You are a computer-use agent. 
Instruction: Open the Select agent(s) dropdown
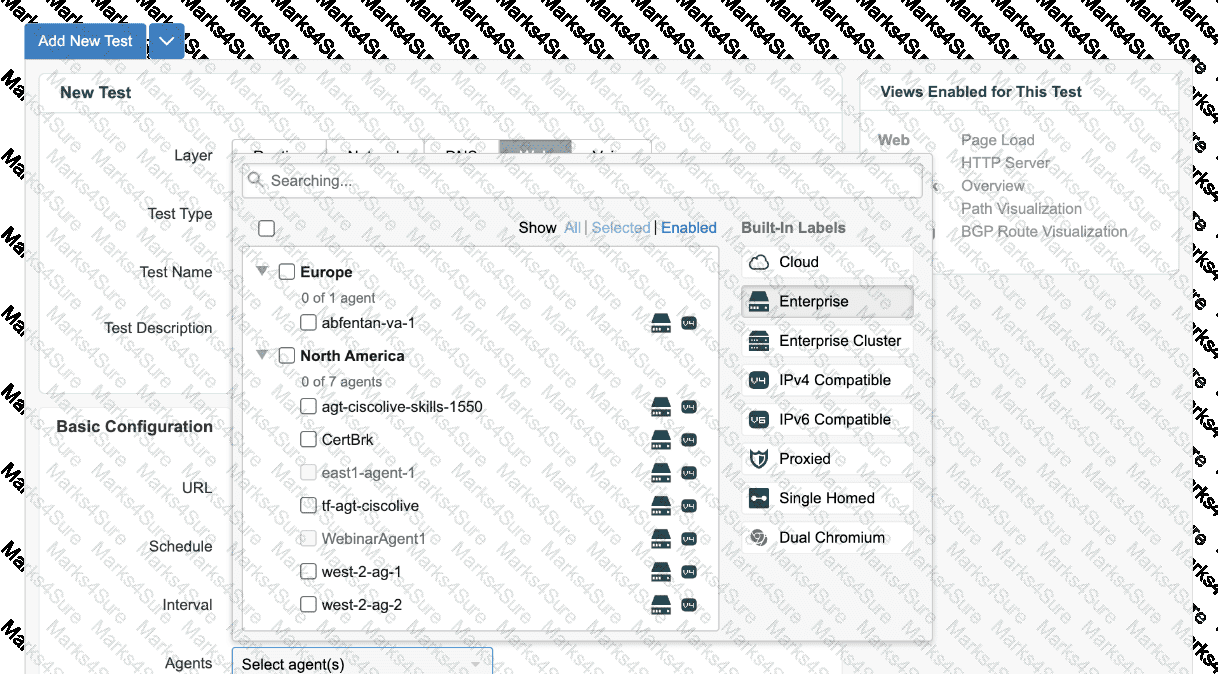361,664
